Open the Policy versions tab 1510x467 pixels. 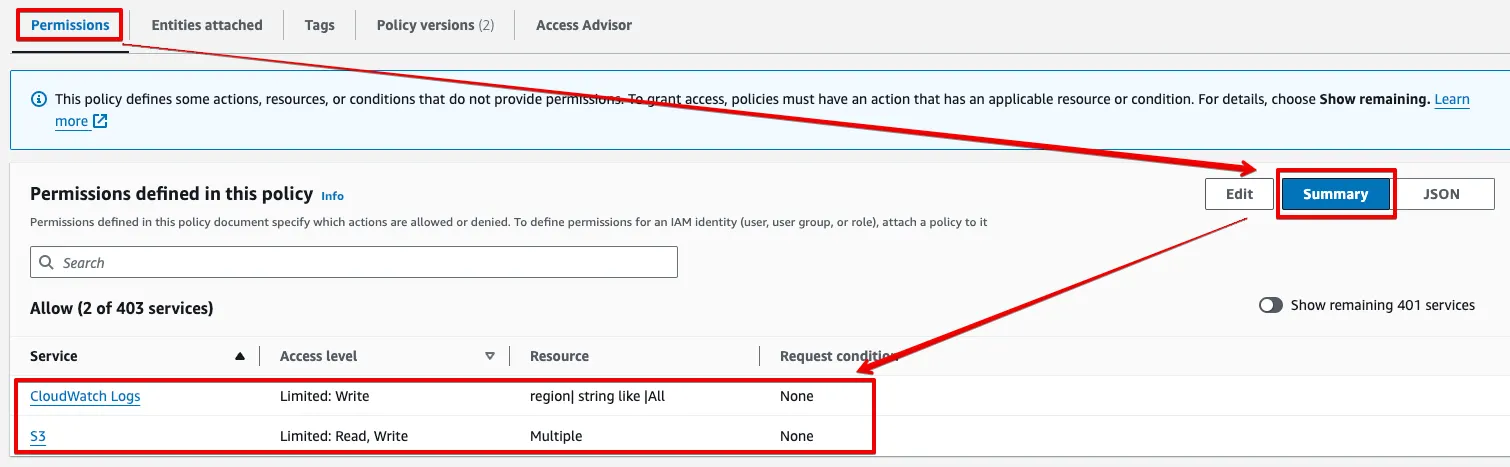coord(435,25)
